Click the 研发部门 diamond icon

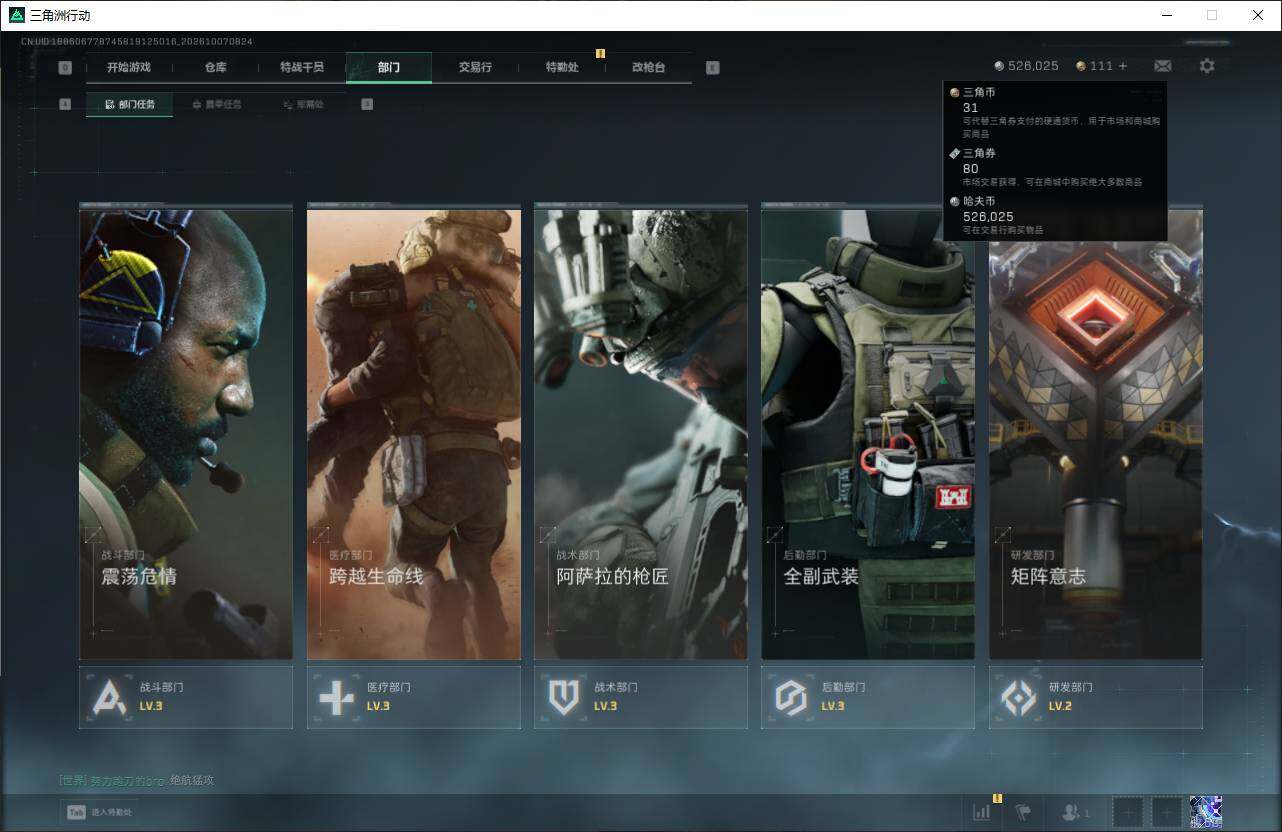pyautogui.click(x=1019, y=697)
